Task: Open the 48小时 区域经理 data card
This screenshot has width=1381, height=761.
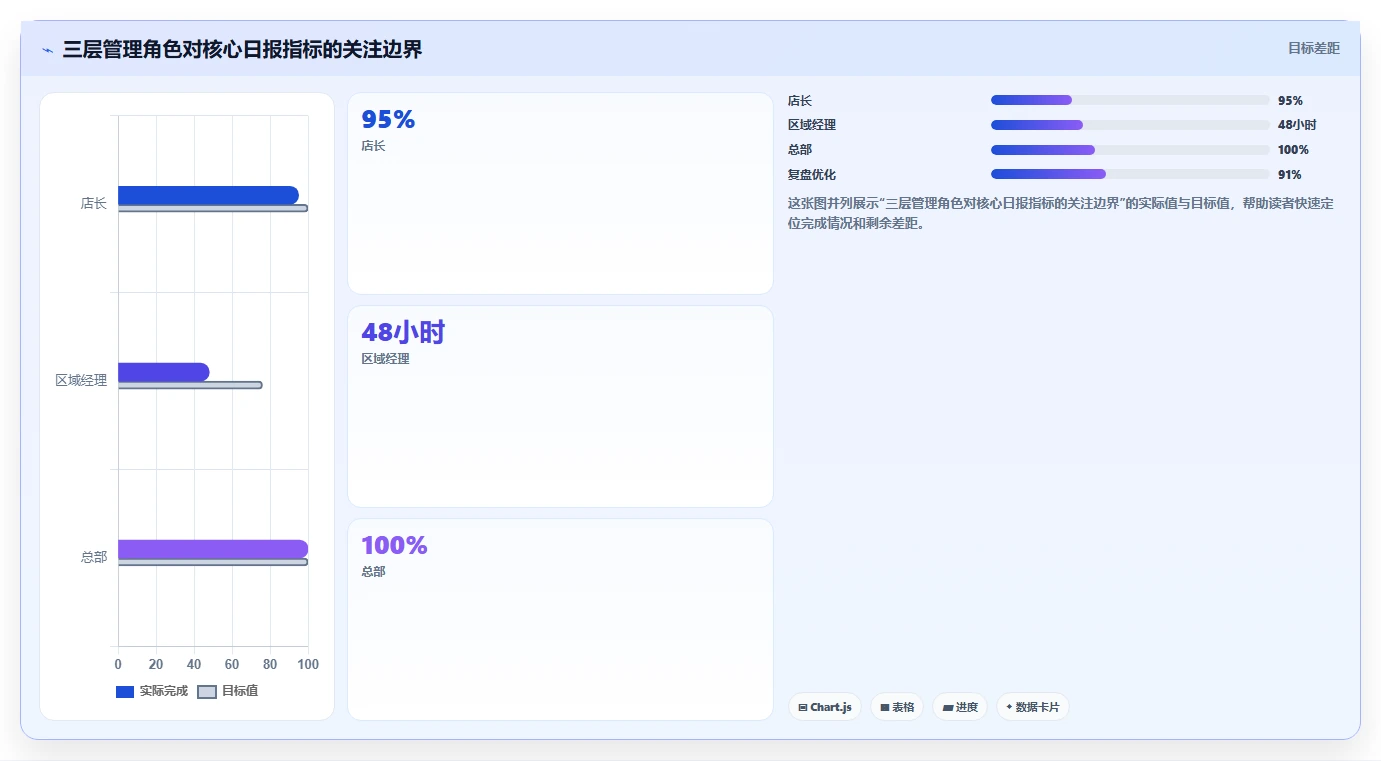Action: click(560, 407)
